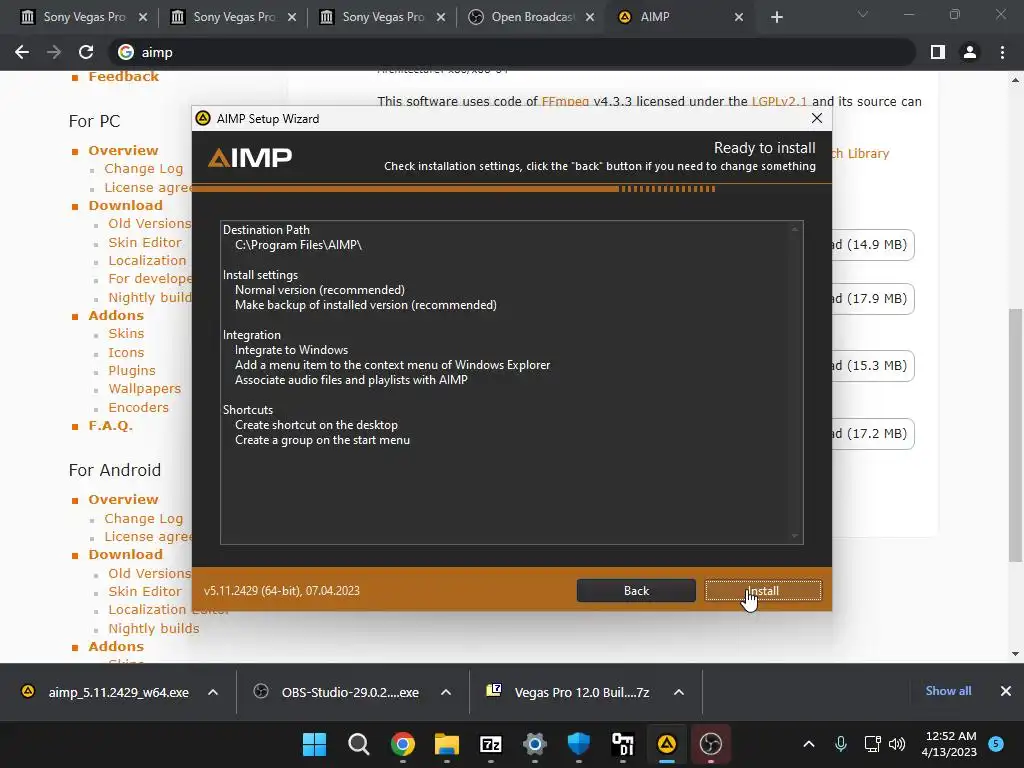Open the Plugins link in sidebar
Viewport: 1024px width, 768px height.
tap(132, 370)
